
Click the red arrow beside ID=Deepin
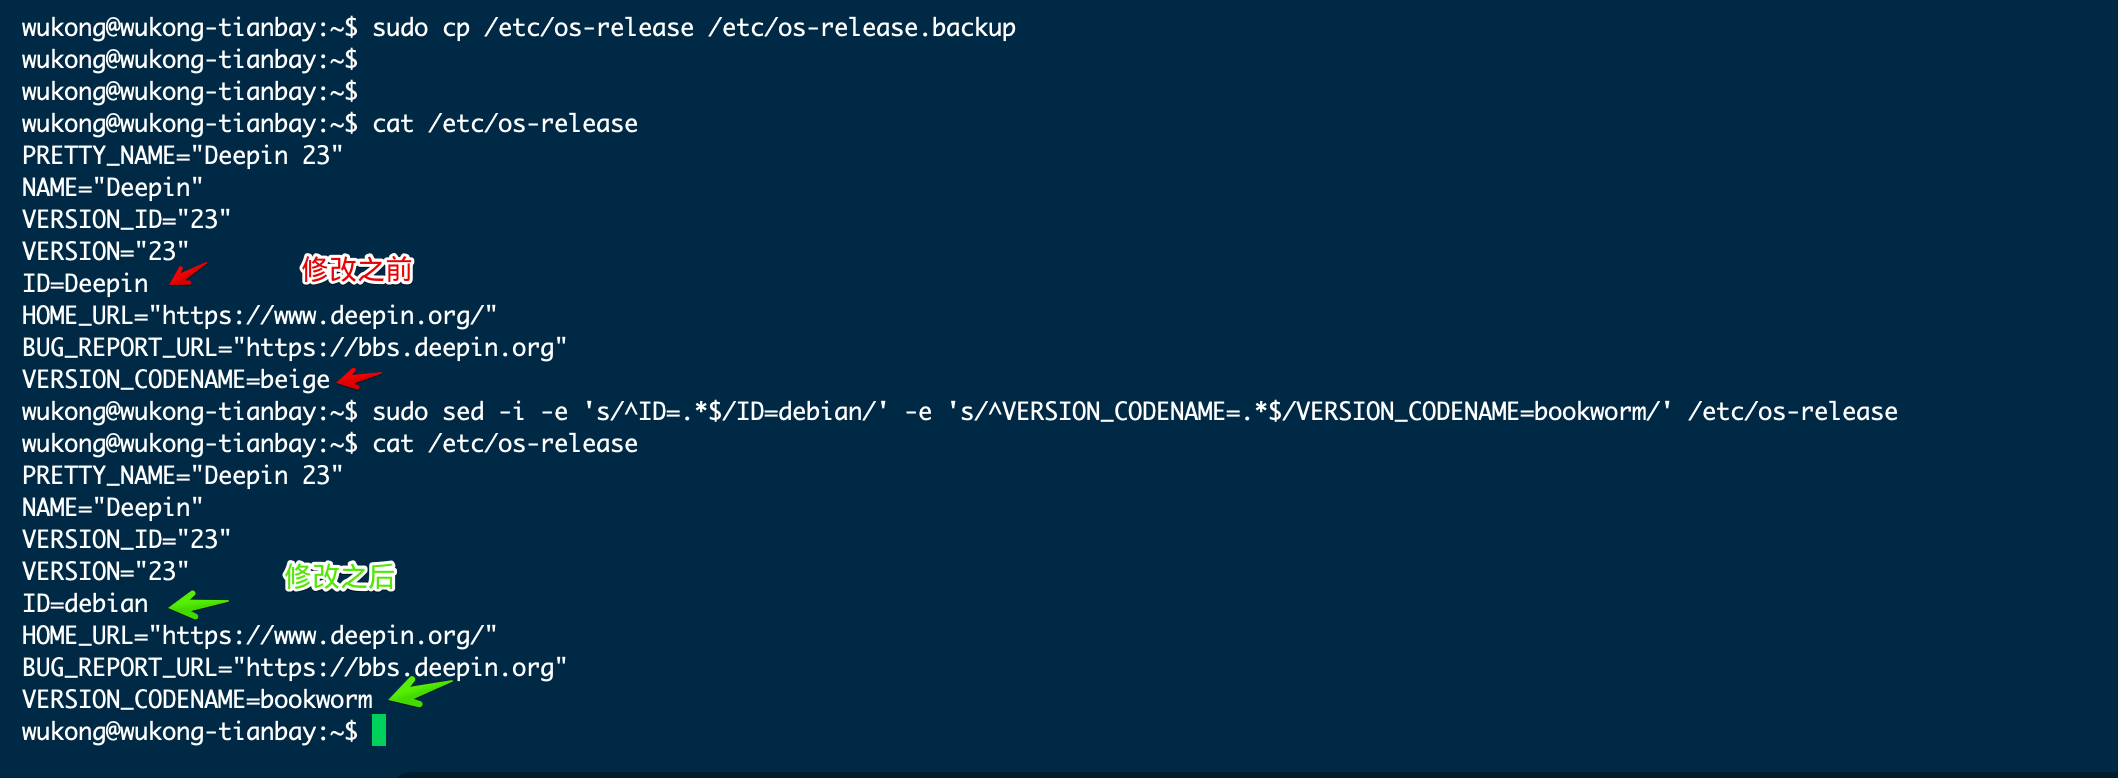pos(188,274)
